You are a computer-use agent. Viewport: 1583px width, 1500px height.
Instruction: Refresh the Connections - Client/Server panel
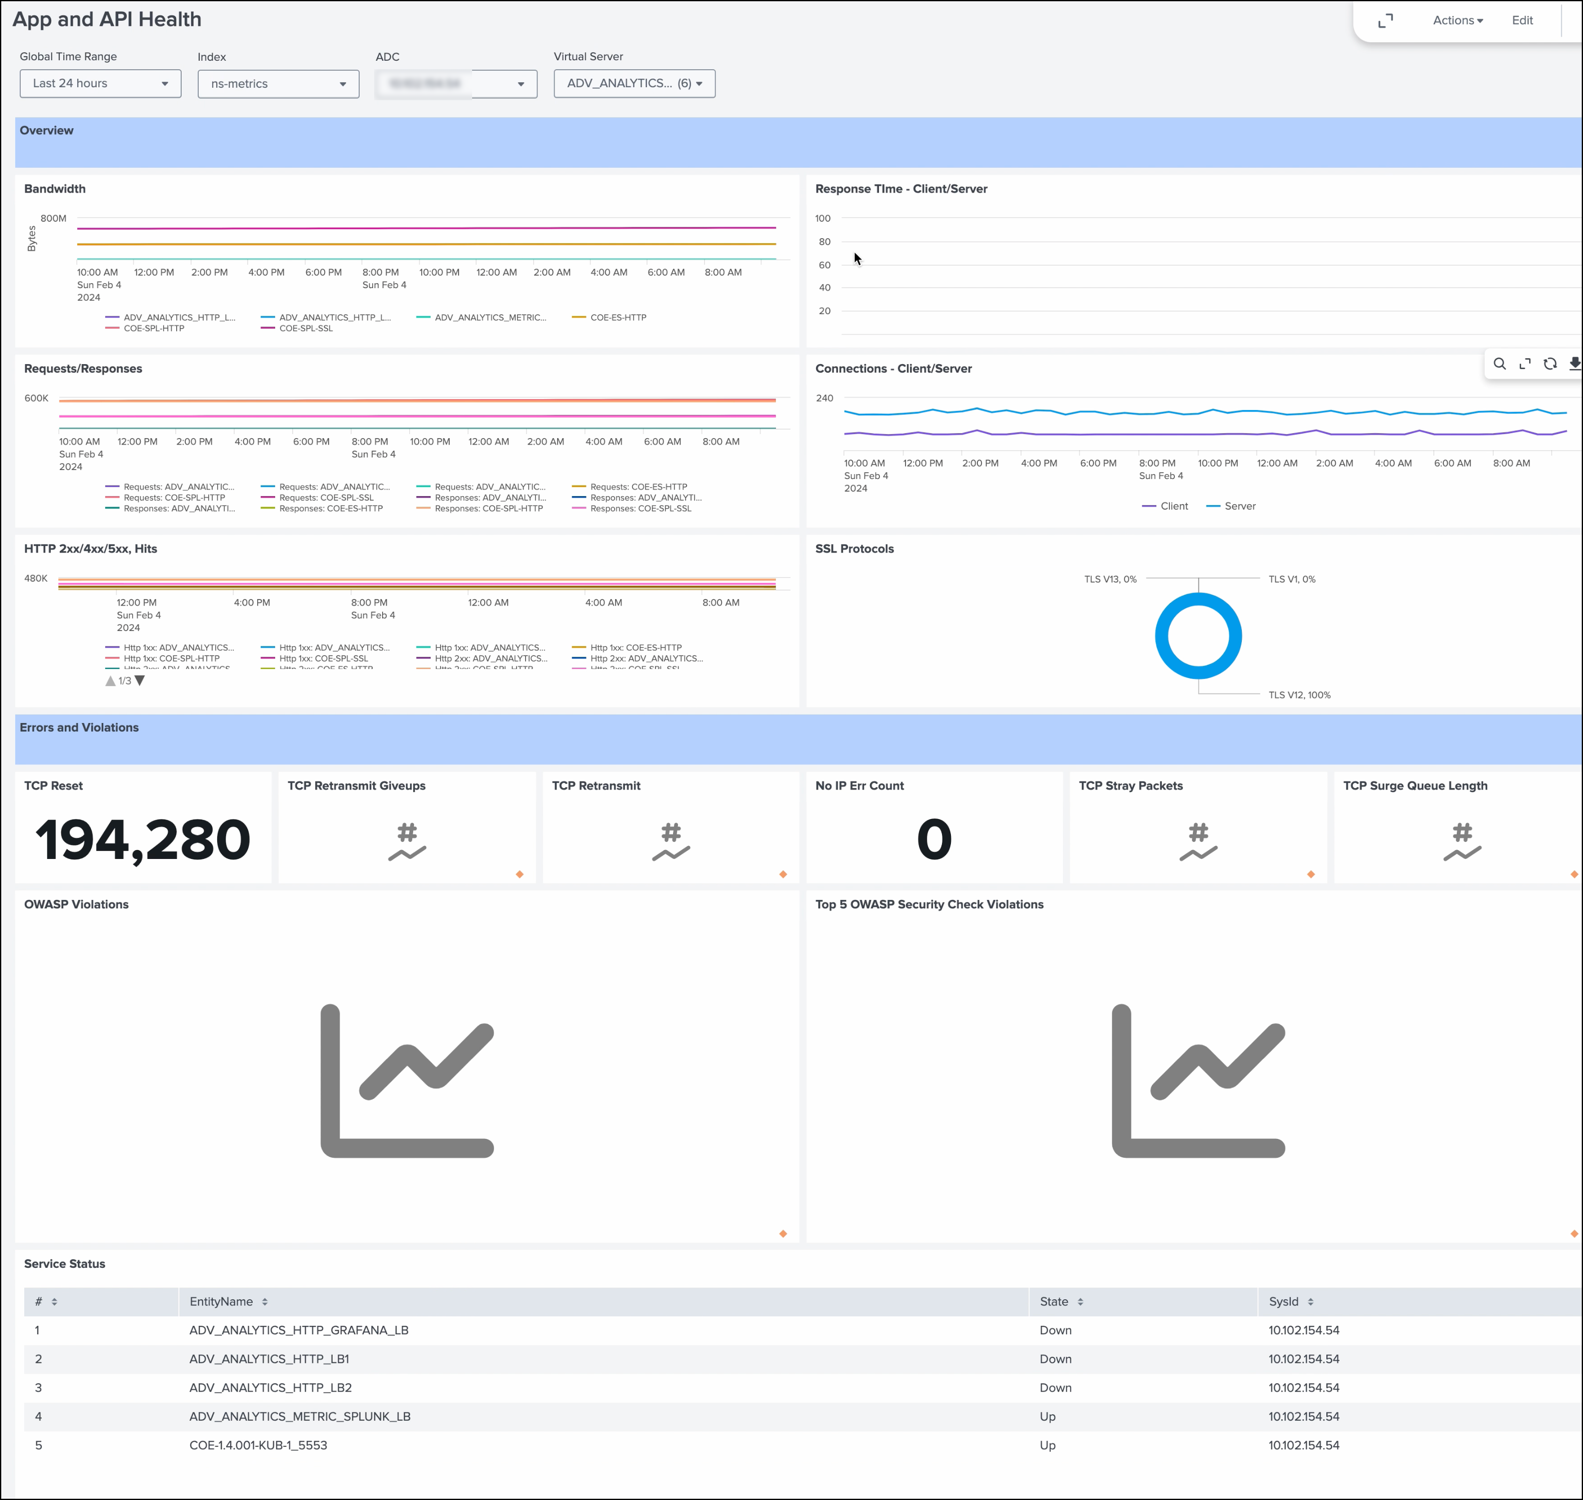click(x=1550, y=364)
